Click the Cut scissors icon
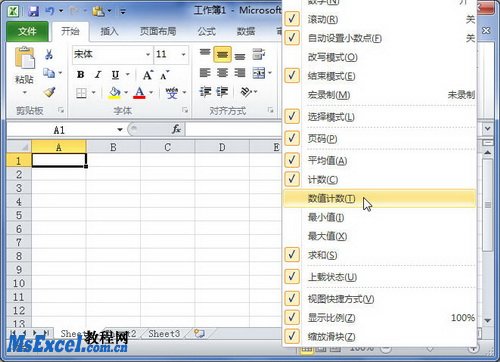 point(49,55)
